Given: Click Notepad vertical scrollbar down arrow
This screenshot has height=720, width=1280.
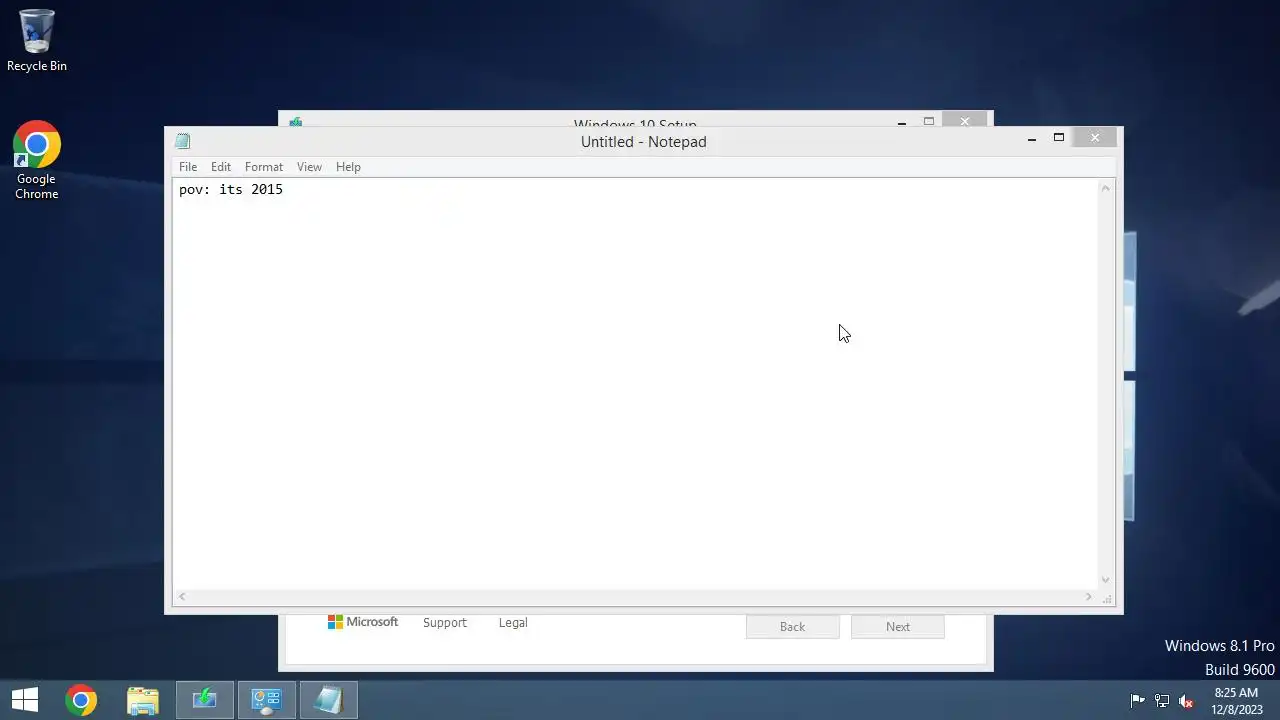Looking at the screenshot, I should click(x=1106, y=580).
